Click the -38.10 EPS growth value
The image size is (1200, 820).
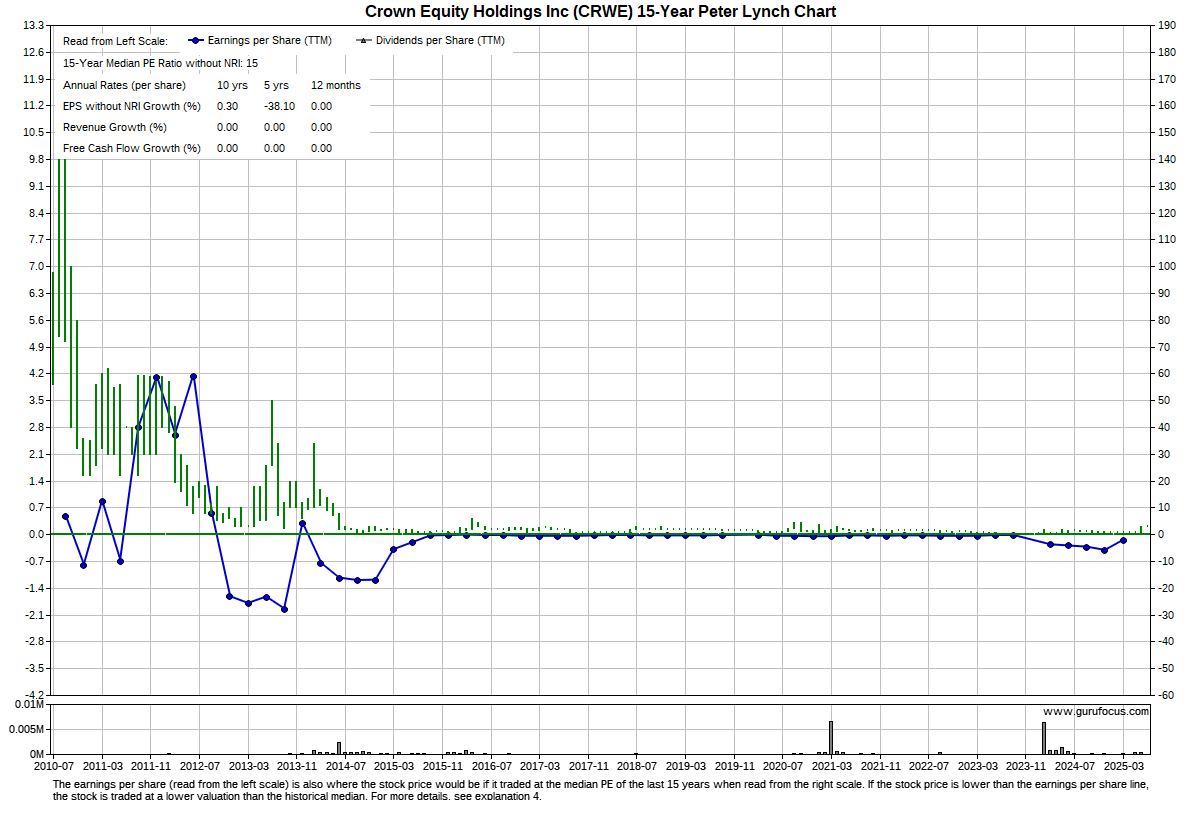click(x=280, y=106)
